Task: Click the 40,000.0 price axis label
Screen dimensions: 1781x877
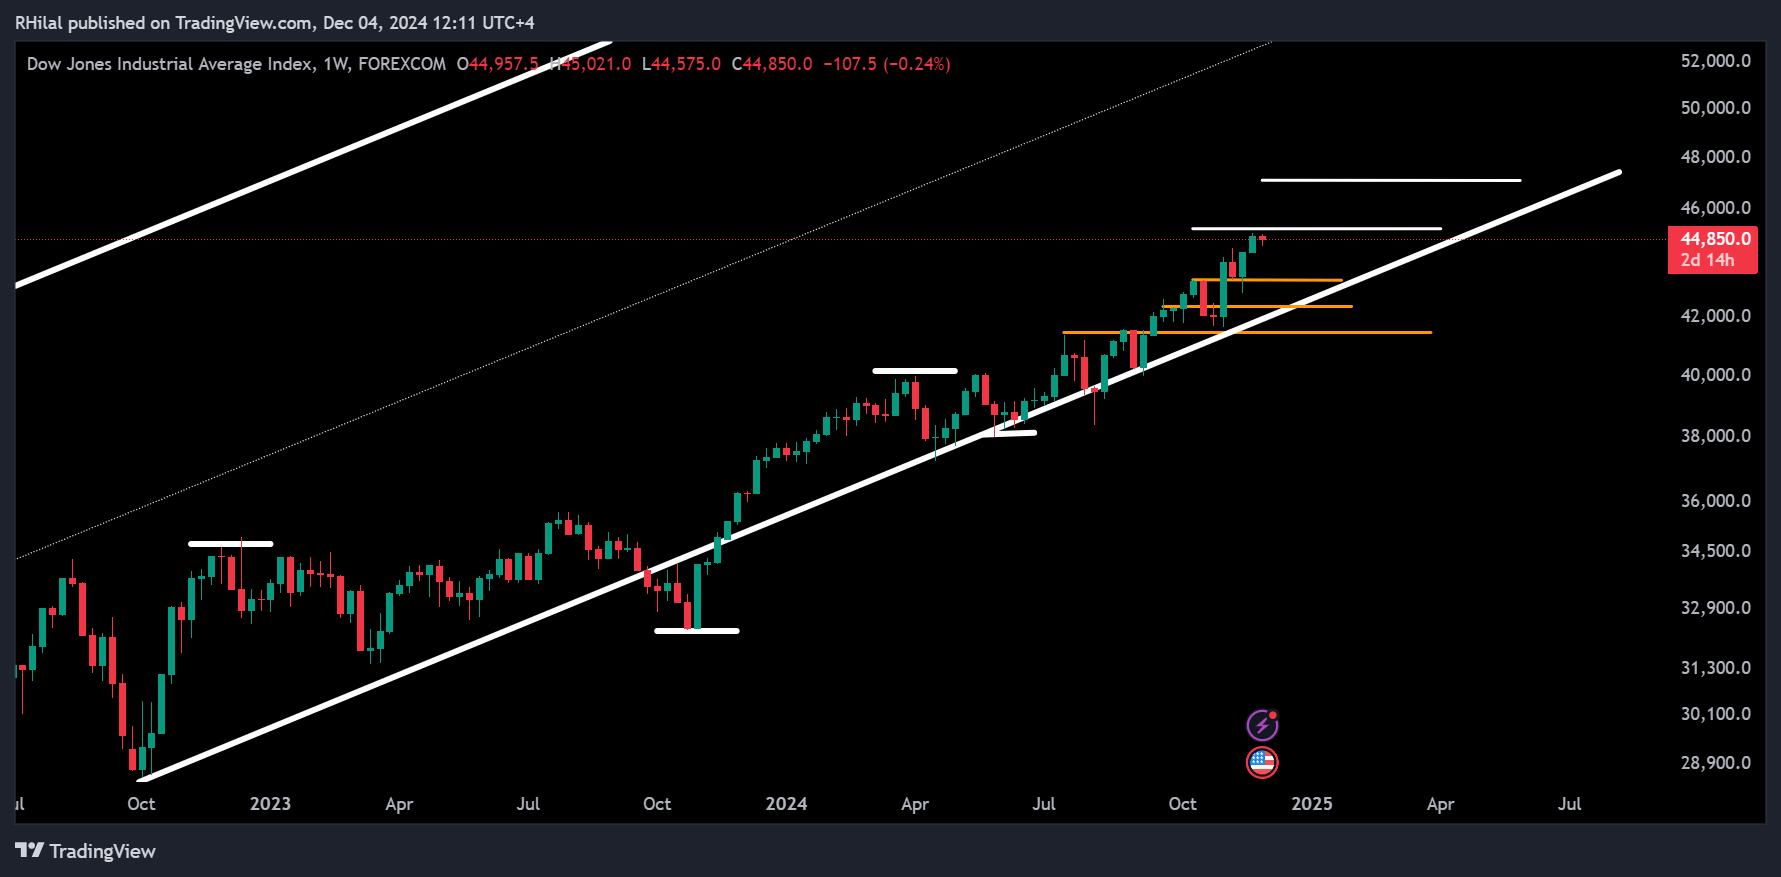Action: point(1716,375)
